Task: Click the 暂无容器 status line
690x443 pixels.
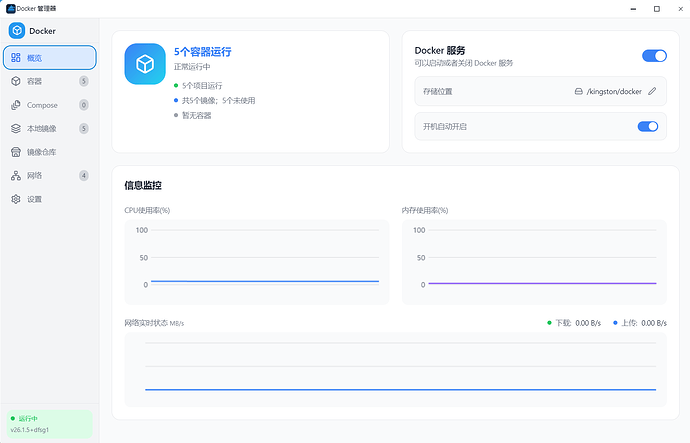Action: [192, 115]
